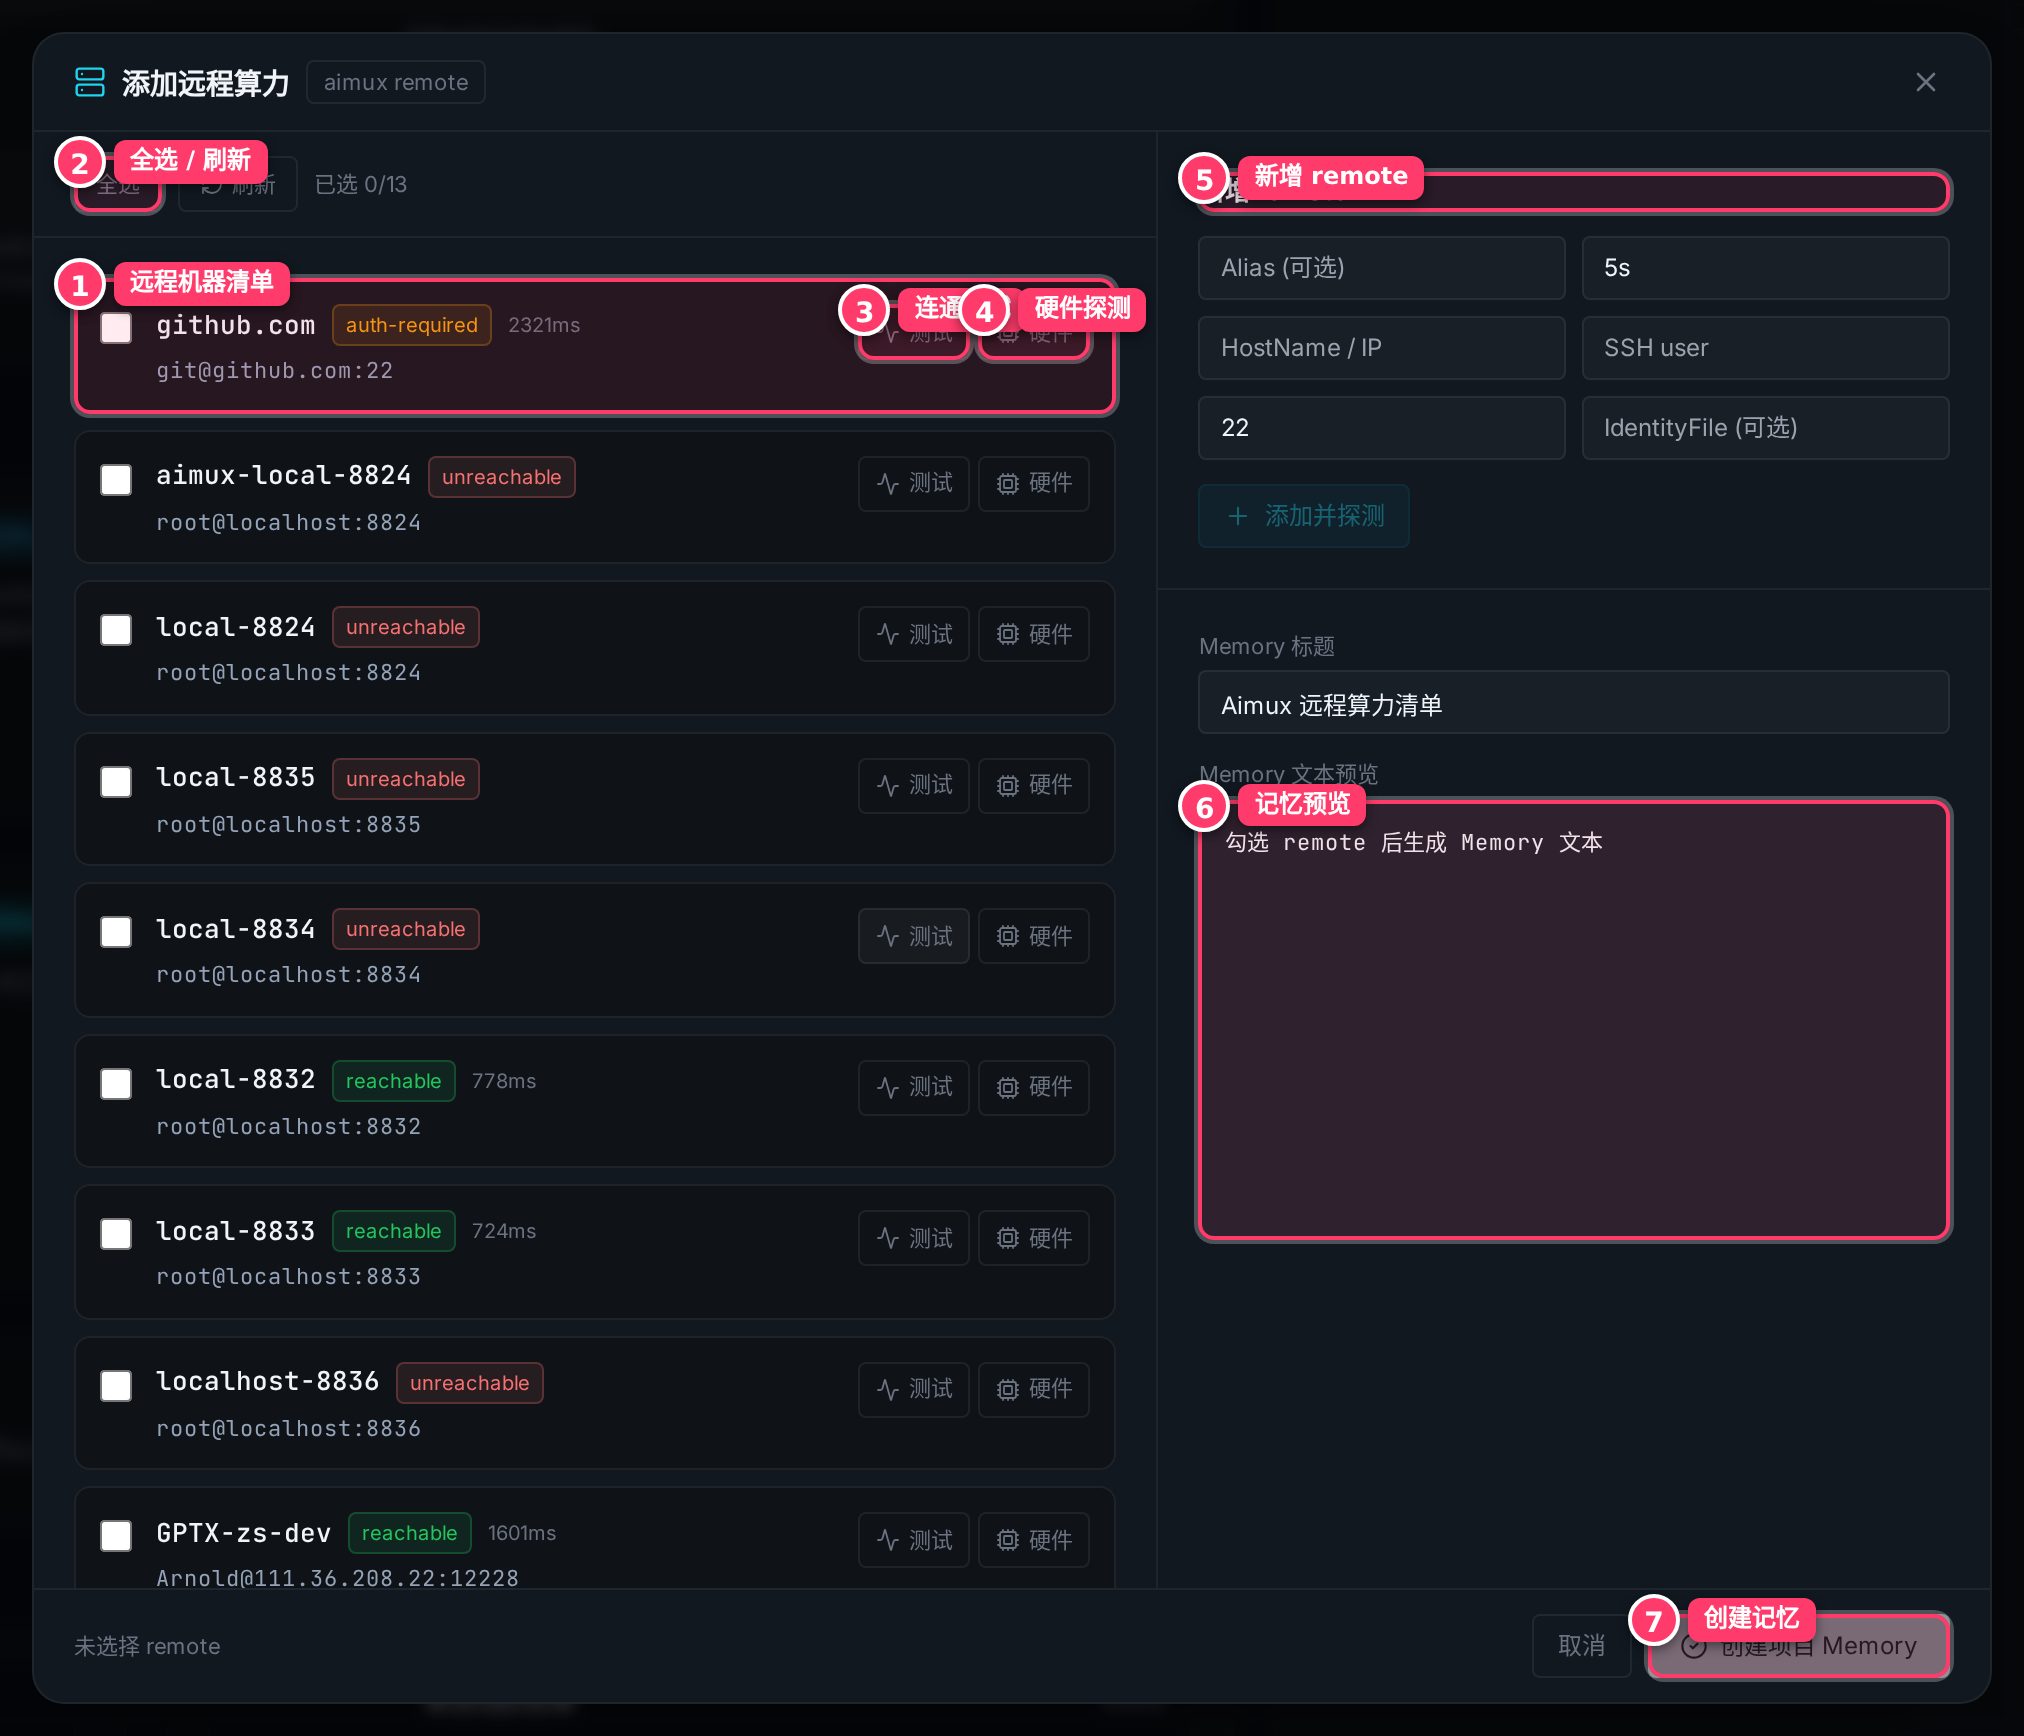Screen dimensions: 2024x1736
Task: Run the connectivity test for aimux-local-8824
Action: tap(913, 484)
